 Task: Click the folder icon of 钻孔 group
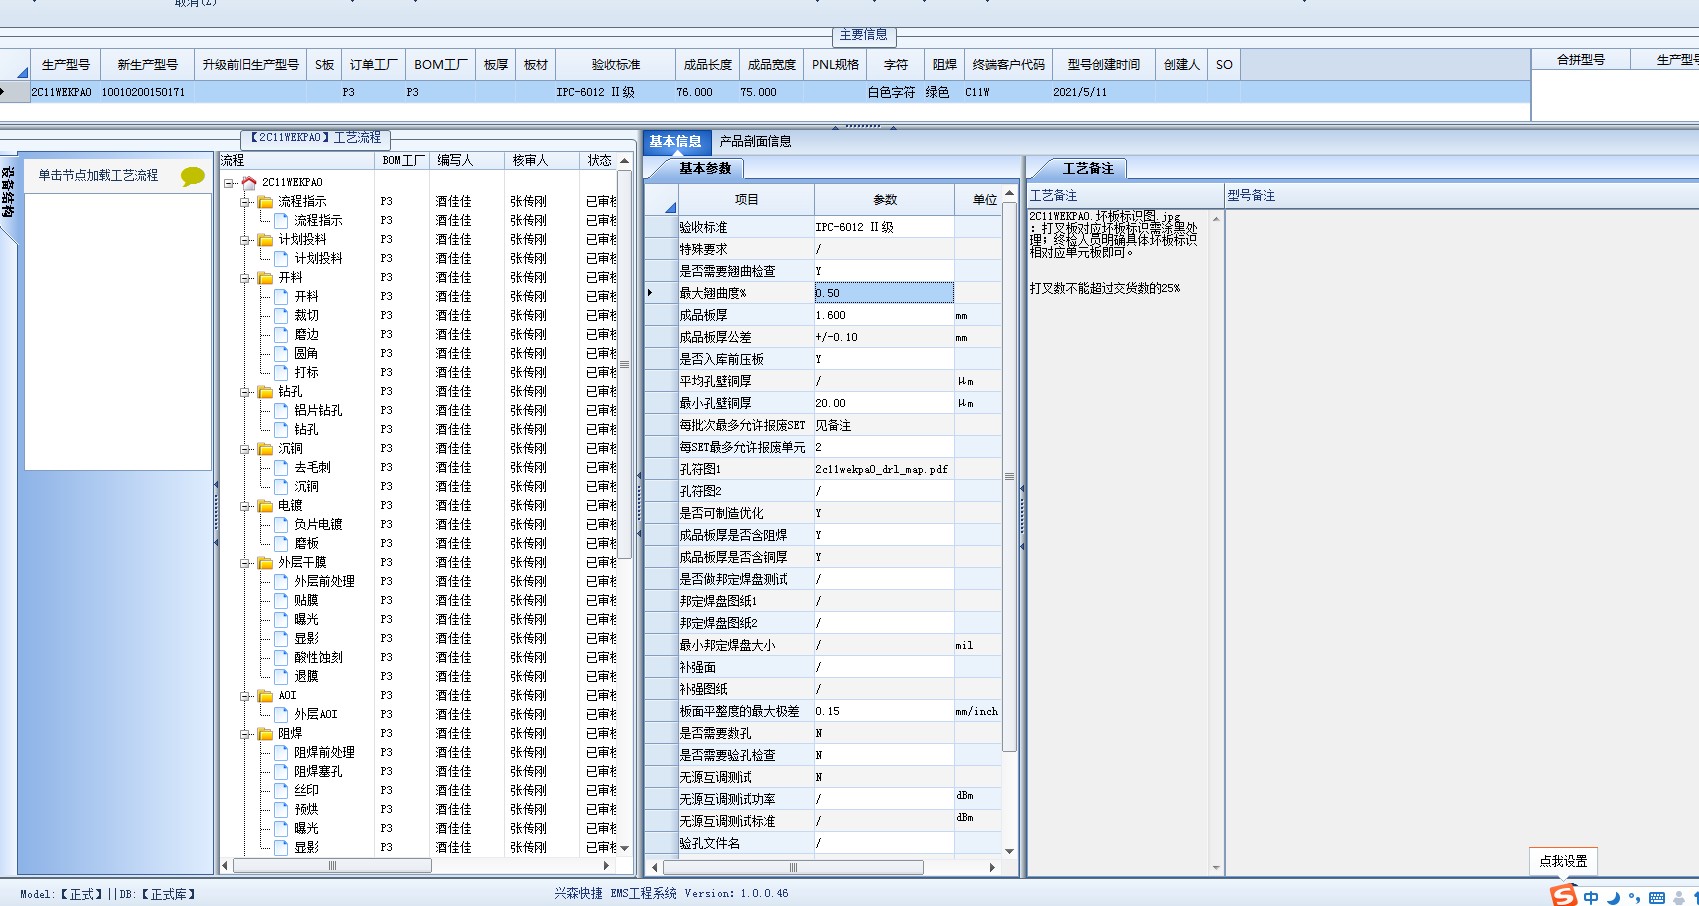pyautogui.click(x=266, y=392)
